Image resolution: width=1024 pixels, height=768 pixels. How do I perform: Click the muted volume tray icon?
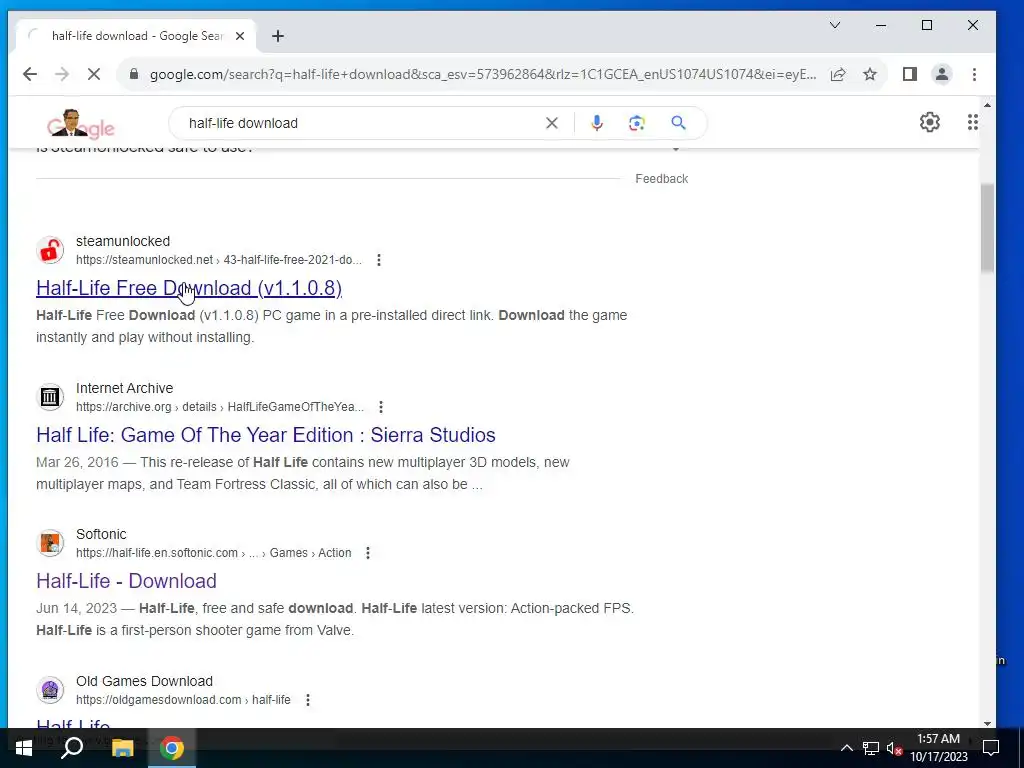point(895,748)
